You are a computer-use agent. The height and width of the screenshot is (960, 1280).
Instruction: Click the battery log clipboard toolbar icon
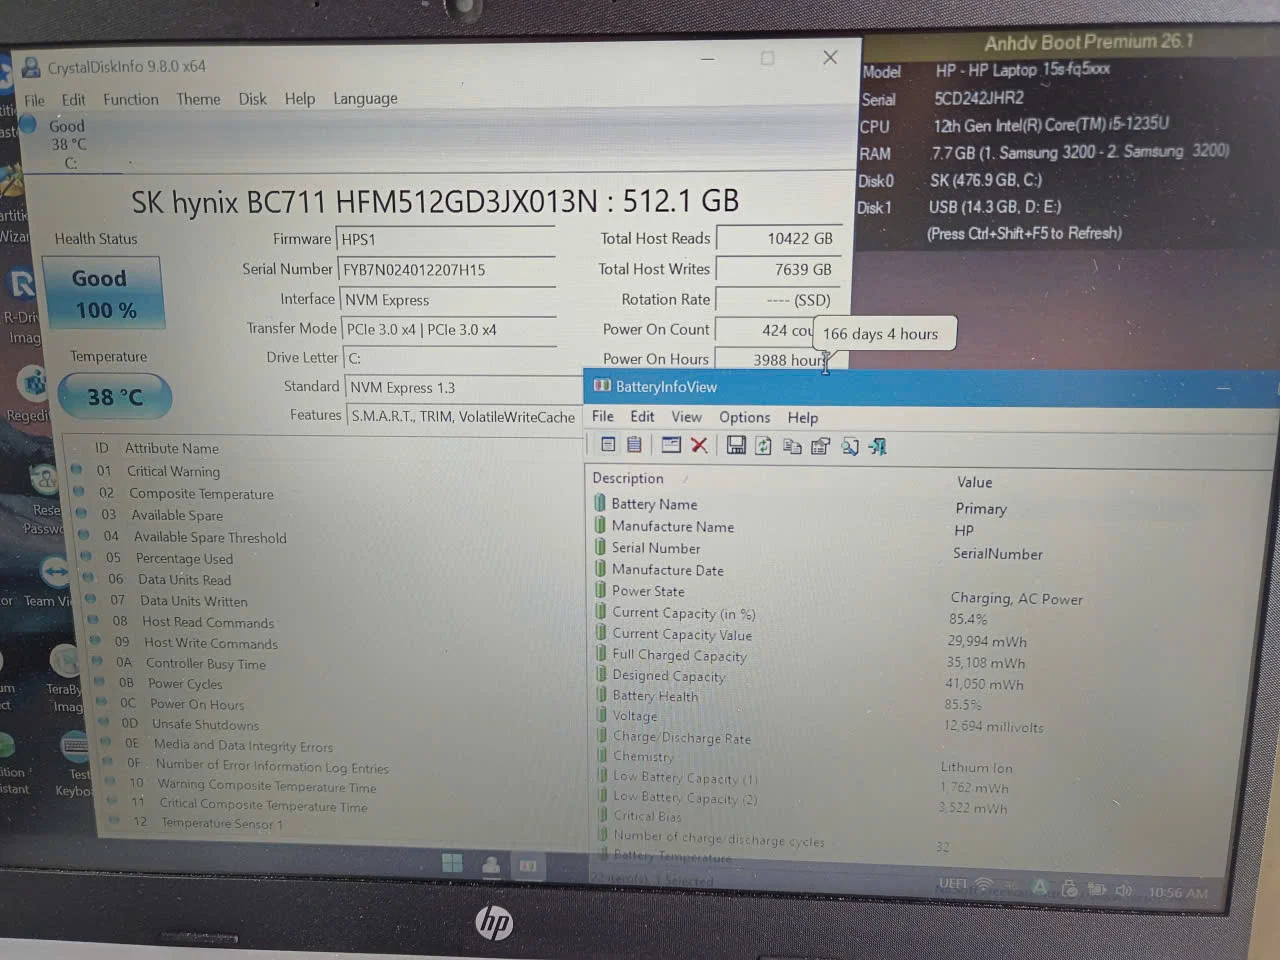[634, 445]
